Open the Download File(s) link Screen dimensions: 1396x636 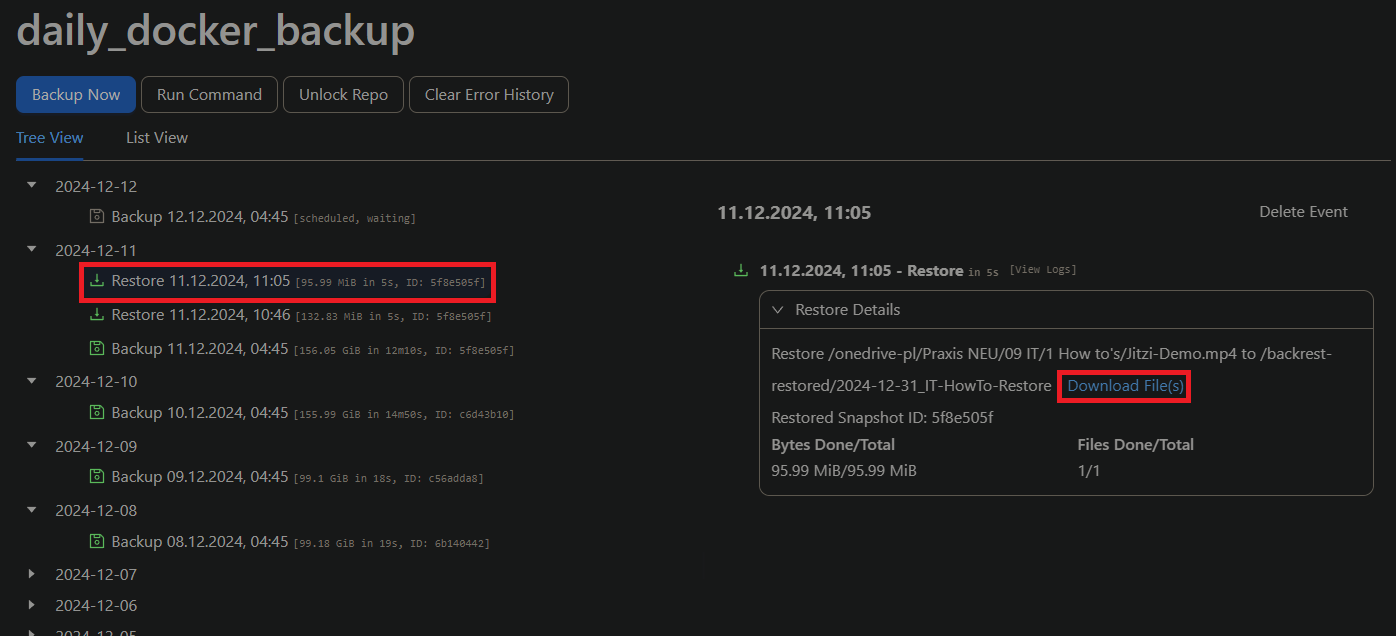1125,386
